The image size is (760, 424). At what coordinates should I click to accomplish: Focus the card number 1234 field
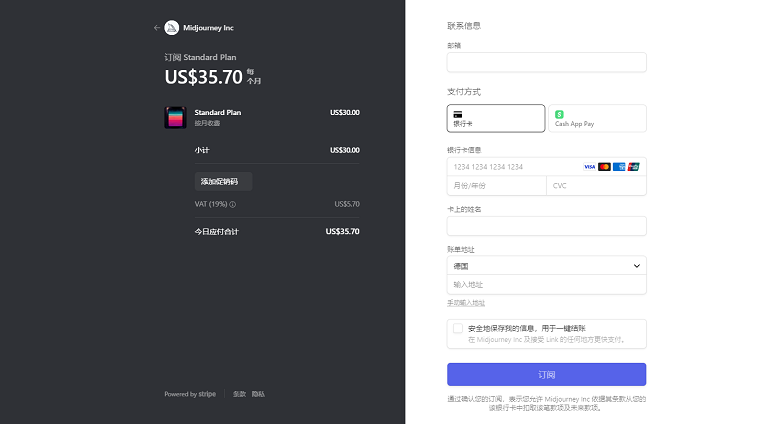coord(547,167)
